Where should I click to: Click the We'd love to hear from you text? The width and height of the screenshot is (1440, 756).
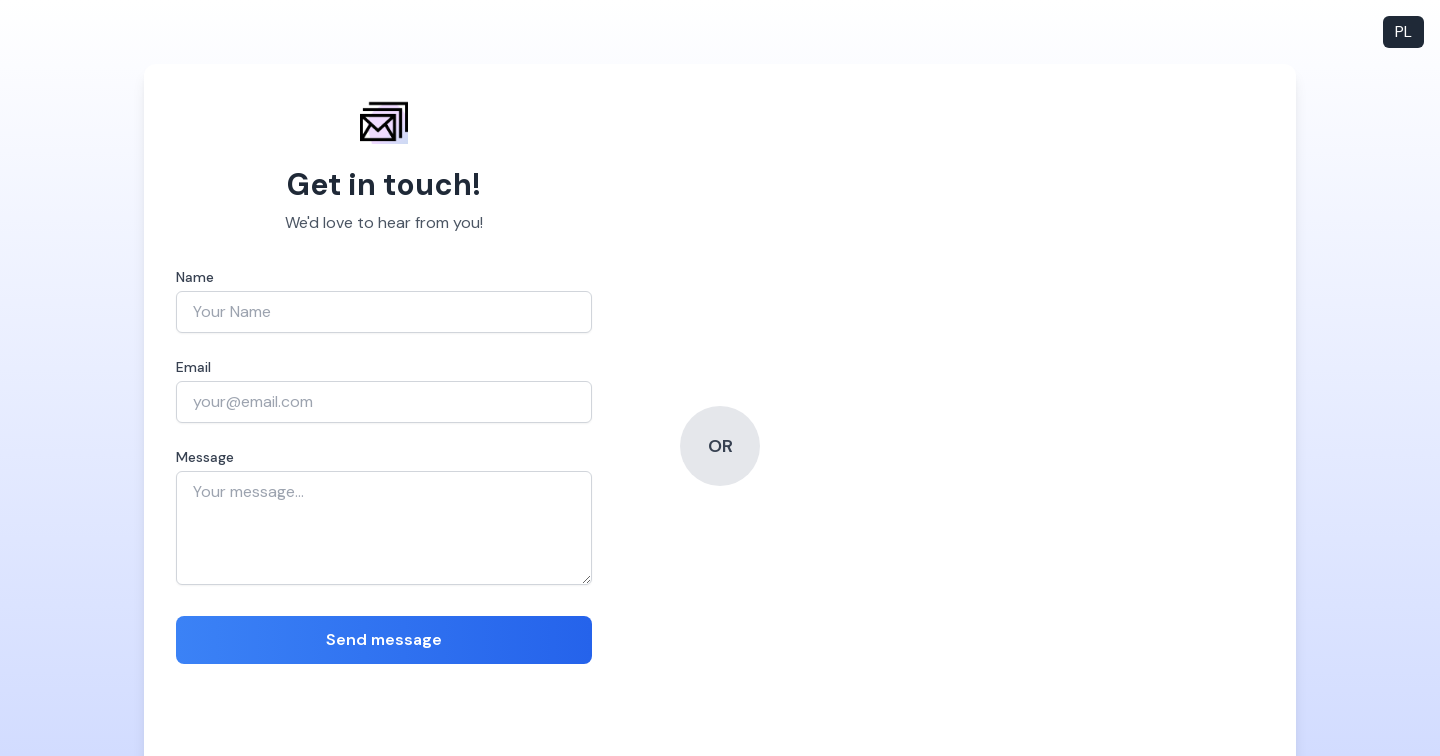pyautogui.click(x=384, y=223)
